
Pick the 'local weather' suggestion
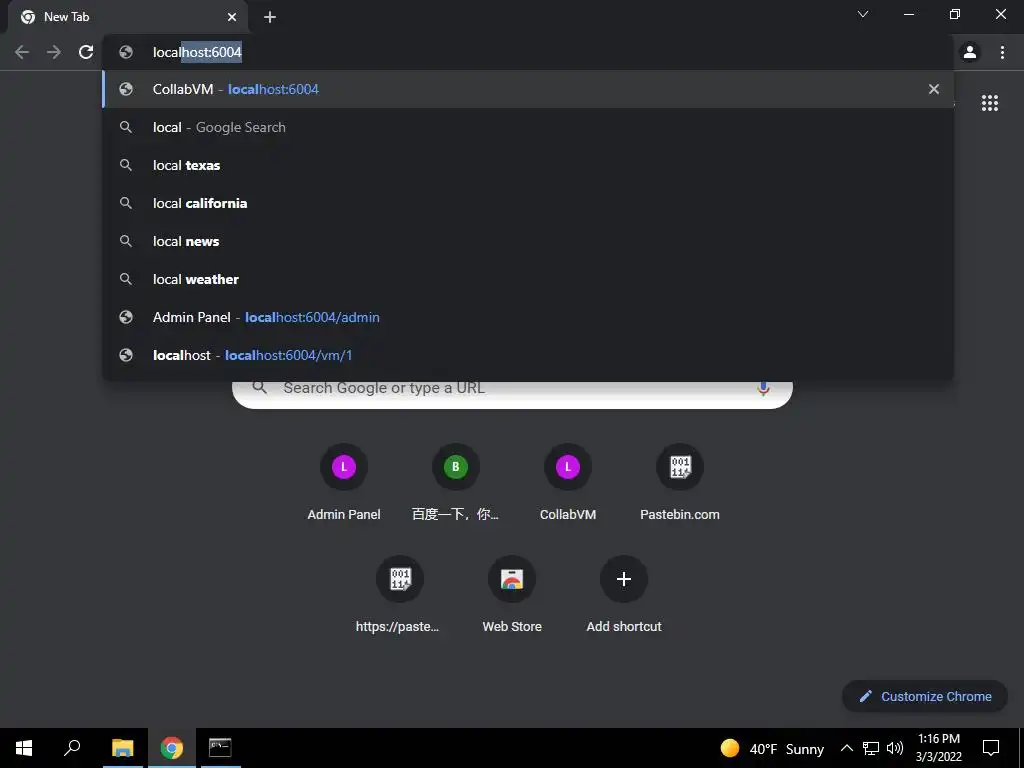[528, 279]
